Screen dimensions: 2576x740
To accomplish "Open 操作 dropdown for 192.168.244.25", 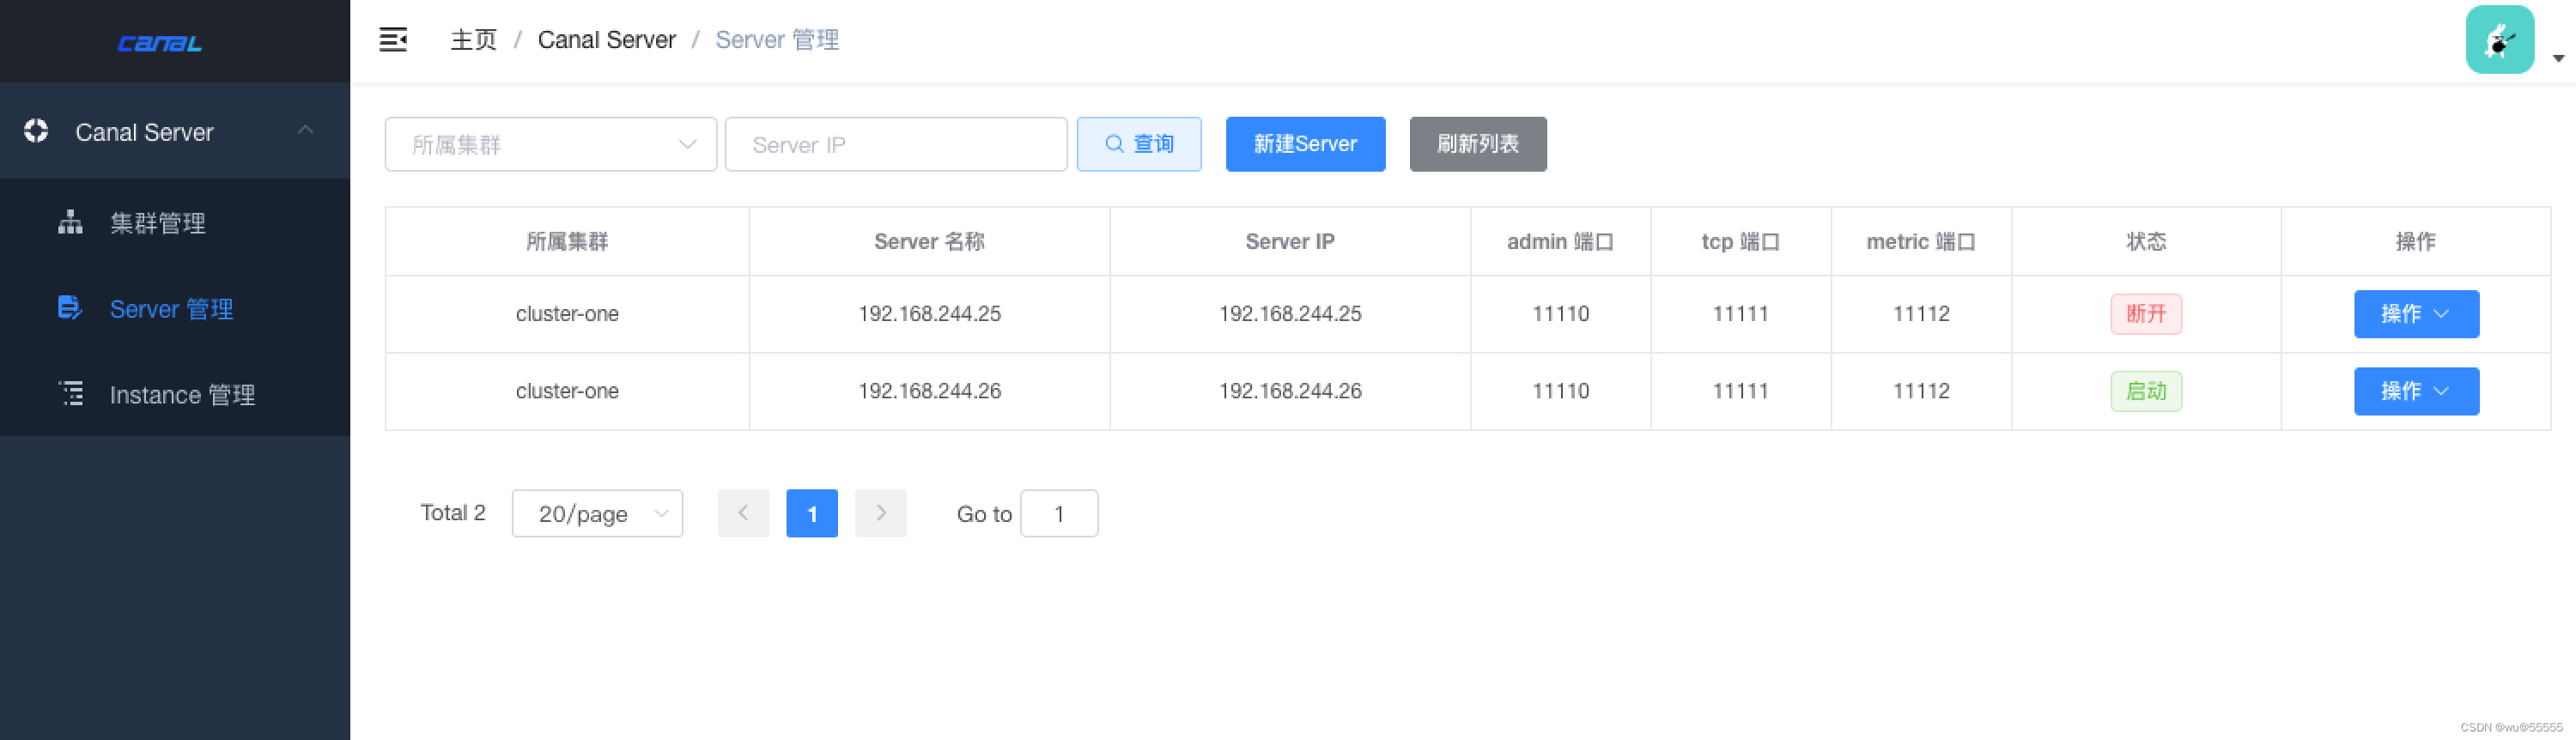I will tap(2416, 314).
